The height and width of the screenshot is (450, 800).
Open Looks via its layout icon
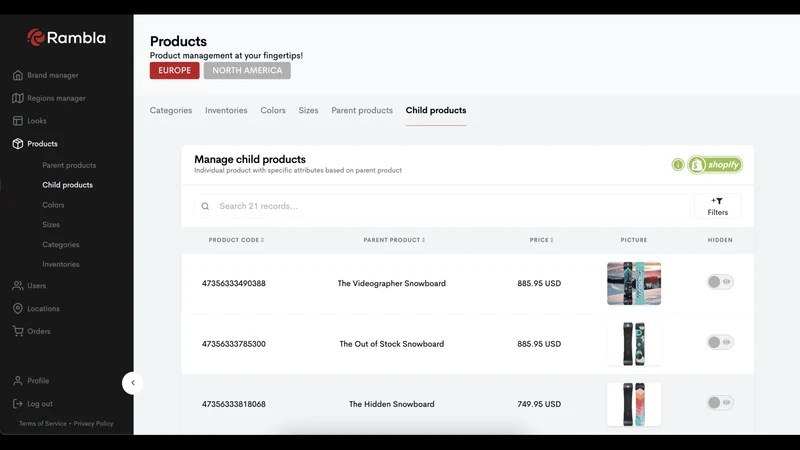(18, 121)
